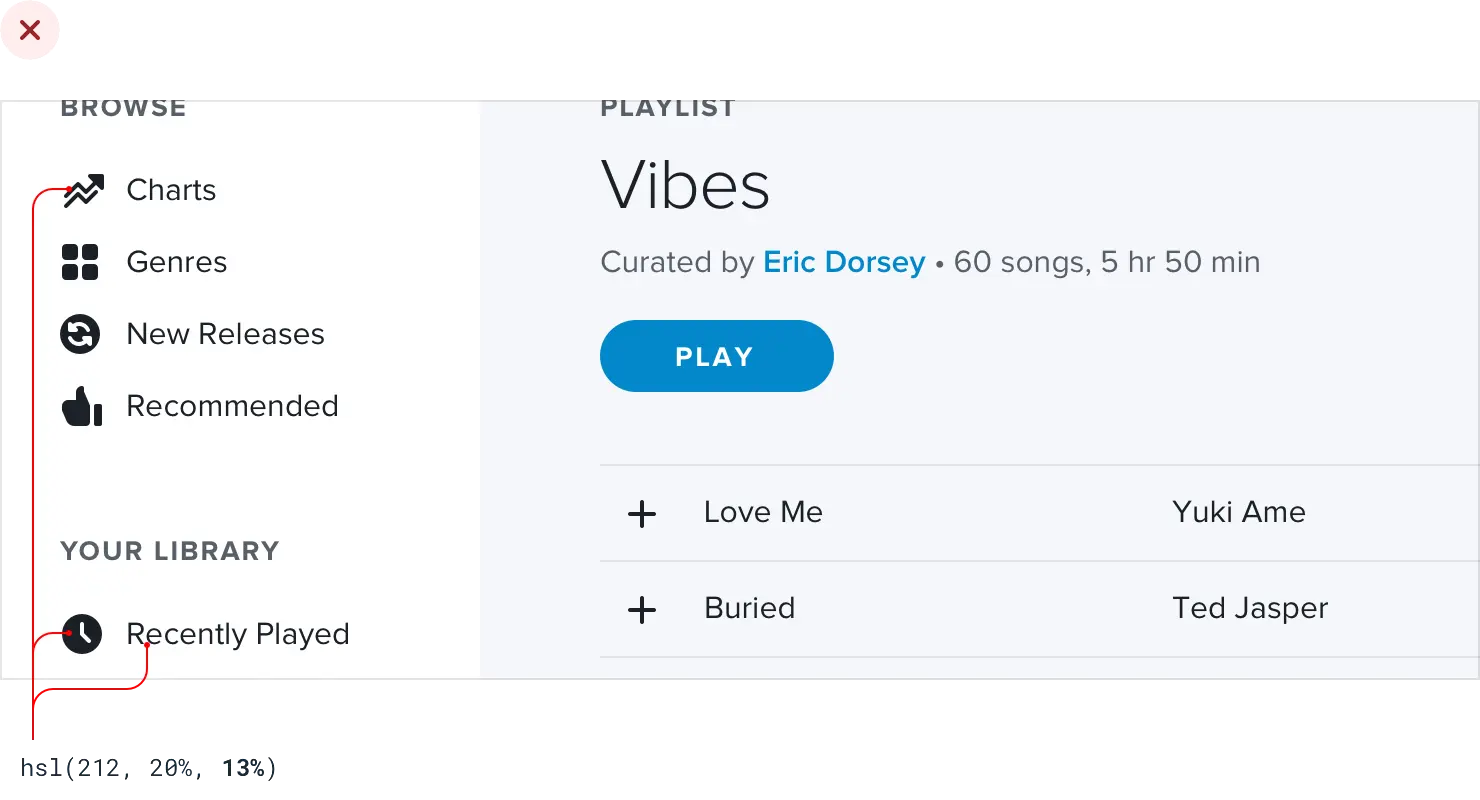Click the hsl color value annotation text
1480x800 pixels.
pos(150,768)
